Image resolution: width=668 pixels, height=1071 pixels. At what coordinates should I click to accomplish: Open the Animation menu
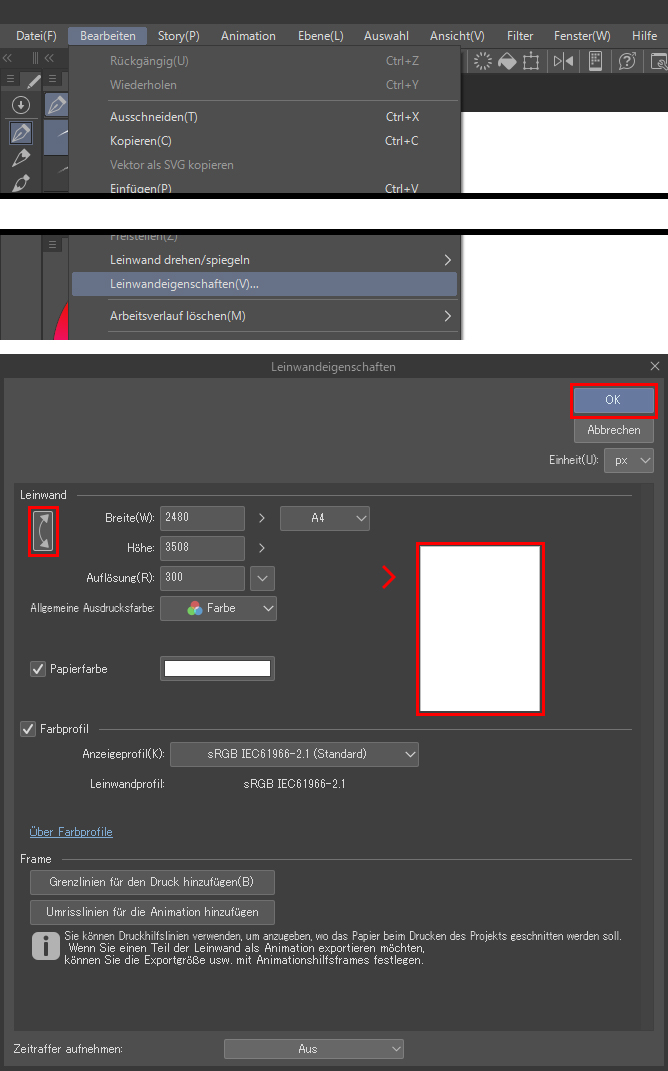248,36
